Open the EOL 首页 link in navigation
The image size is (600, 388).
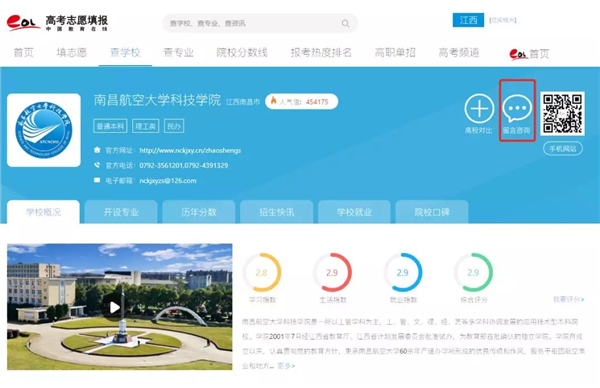pos(529,54)
